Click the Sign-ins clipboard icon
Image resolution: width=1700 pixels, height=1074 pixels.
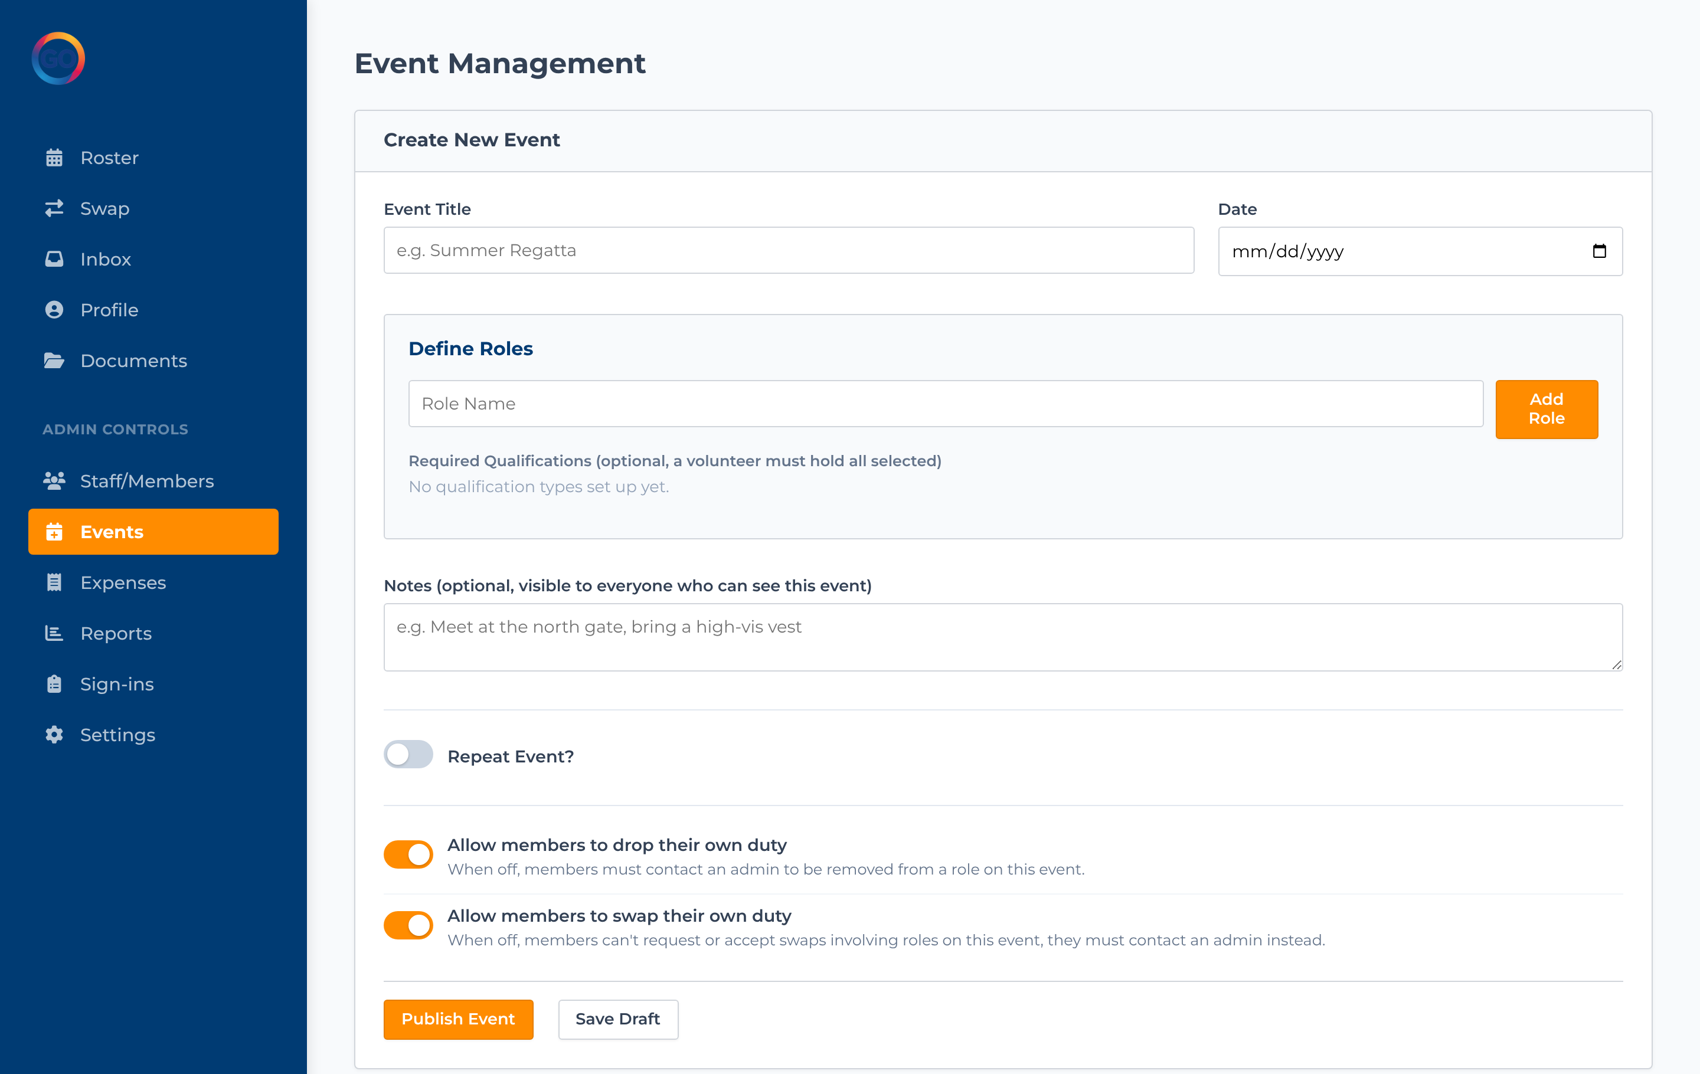54,684
